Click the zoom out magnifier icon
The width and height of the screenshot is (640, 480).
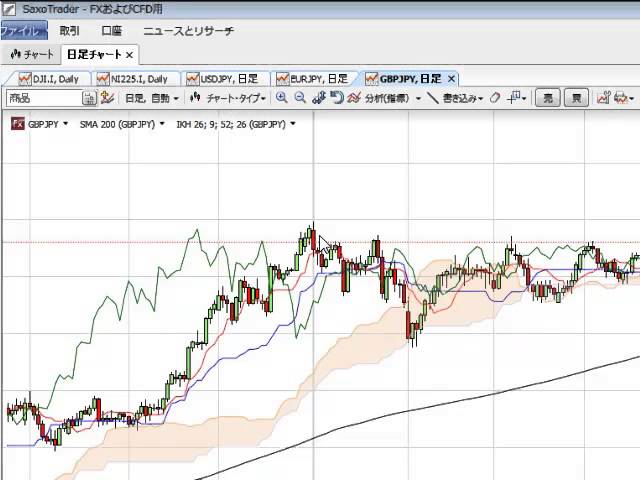pyautogui.click(x=299, y=98)
